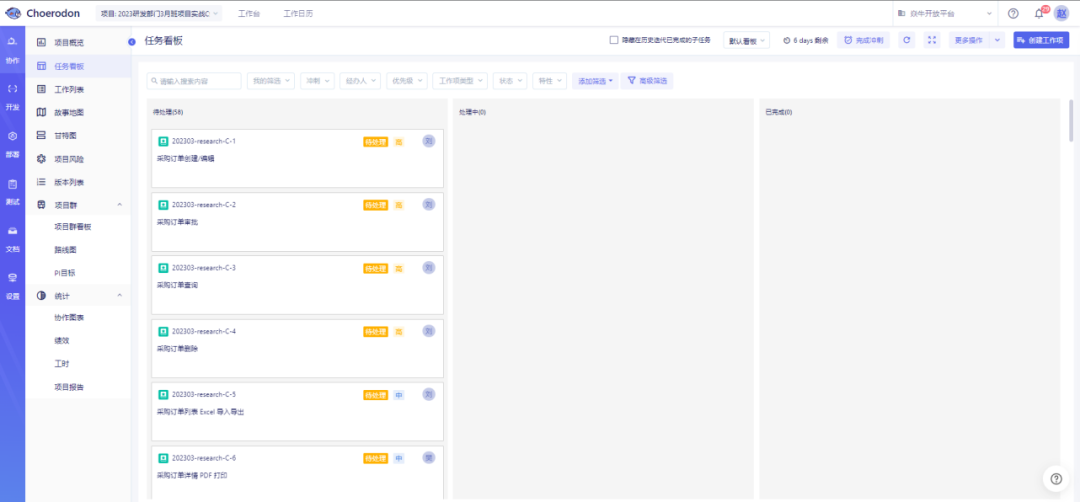Click the board vertical scrollbar
Image resolution: width=1080 pixels, height=502 pixels.
click(1072, 121)
